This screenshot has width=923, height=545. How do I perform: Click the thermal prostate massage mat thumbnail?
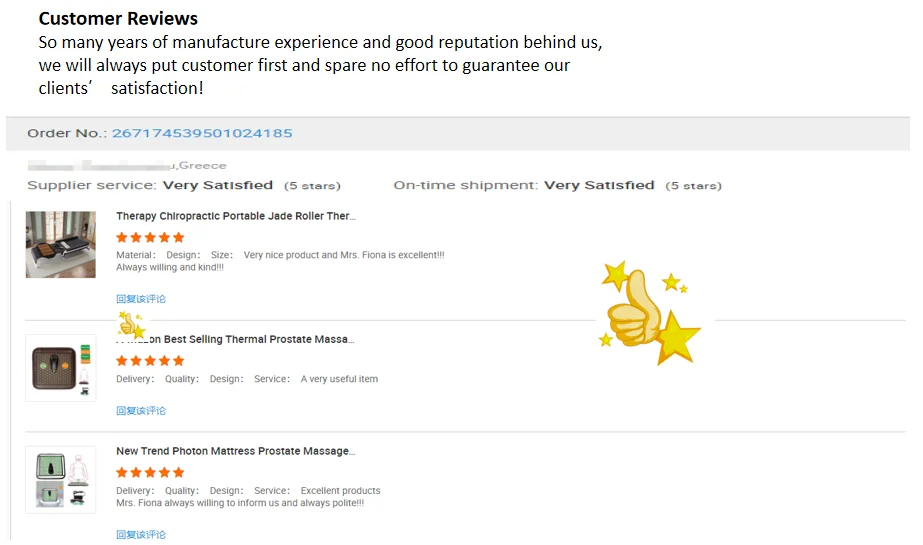61,368
